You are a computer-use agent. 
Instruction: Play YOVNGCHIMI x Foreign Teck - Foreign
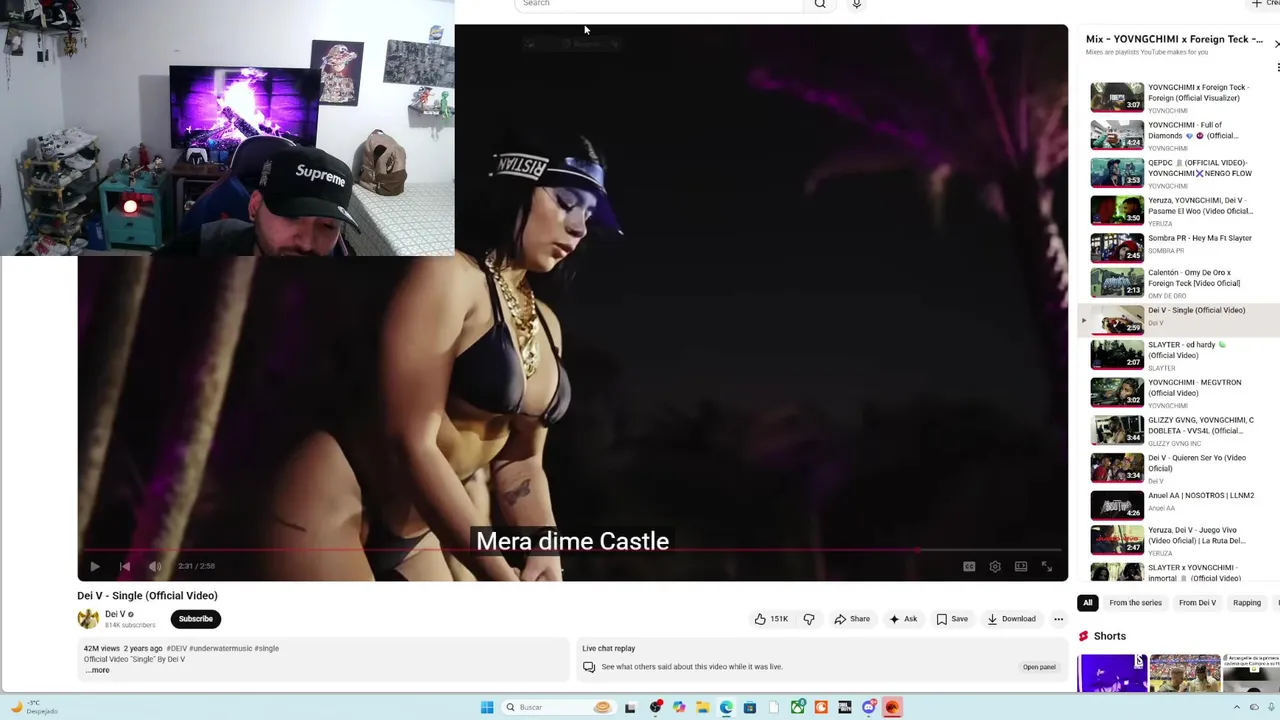(1180, 97)
